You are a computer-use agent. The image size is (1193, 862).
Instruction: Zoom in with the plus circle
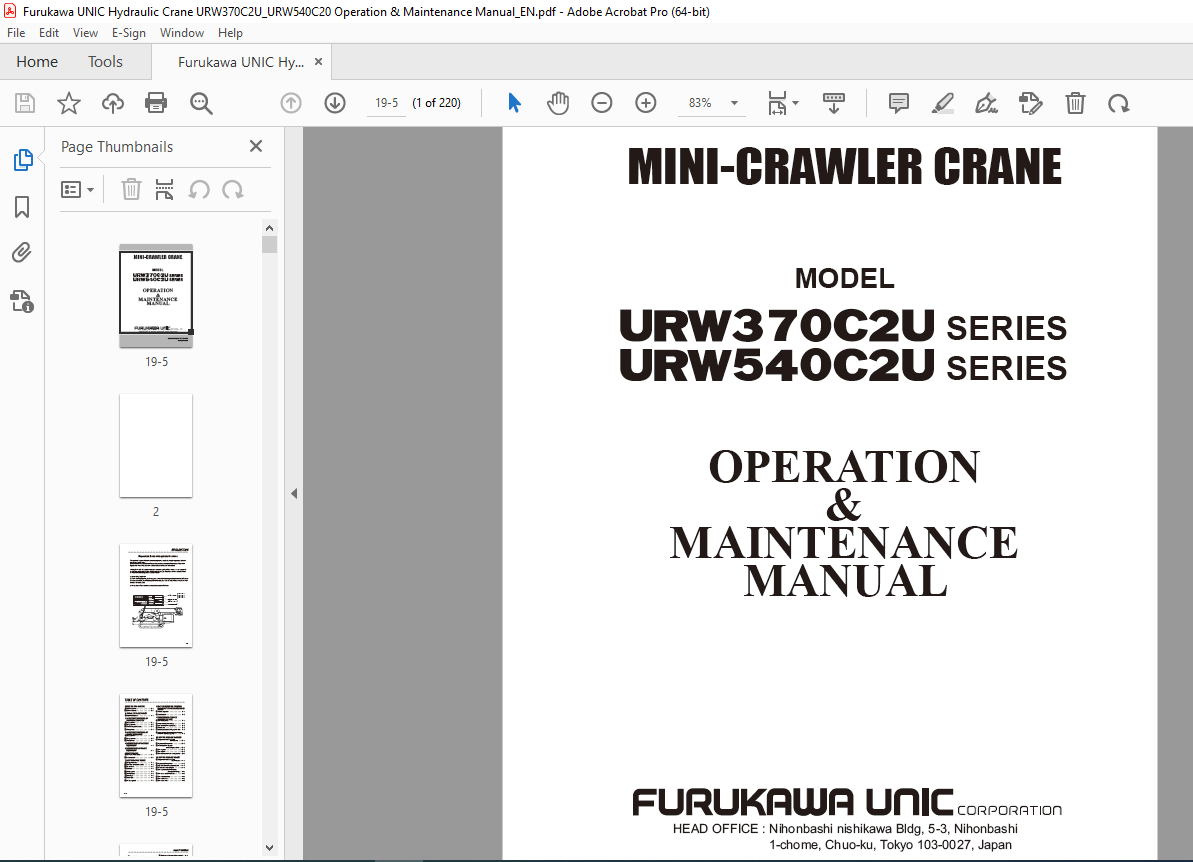(x=645, y=103)
